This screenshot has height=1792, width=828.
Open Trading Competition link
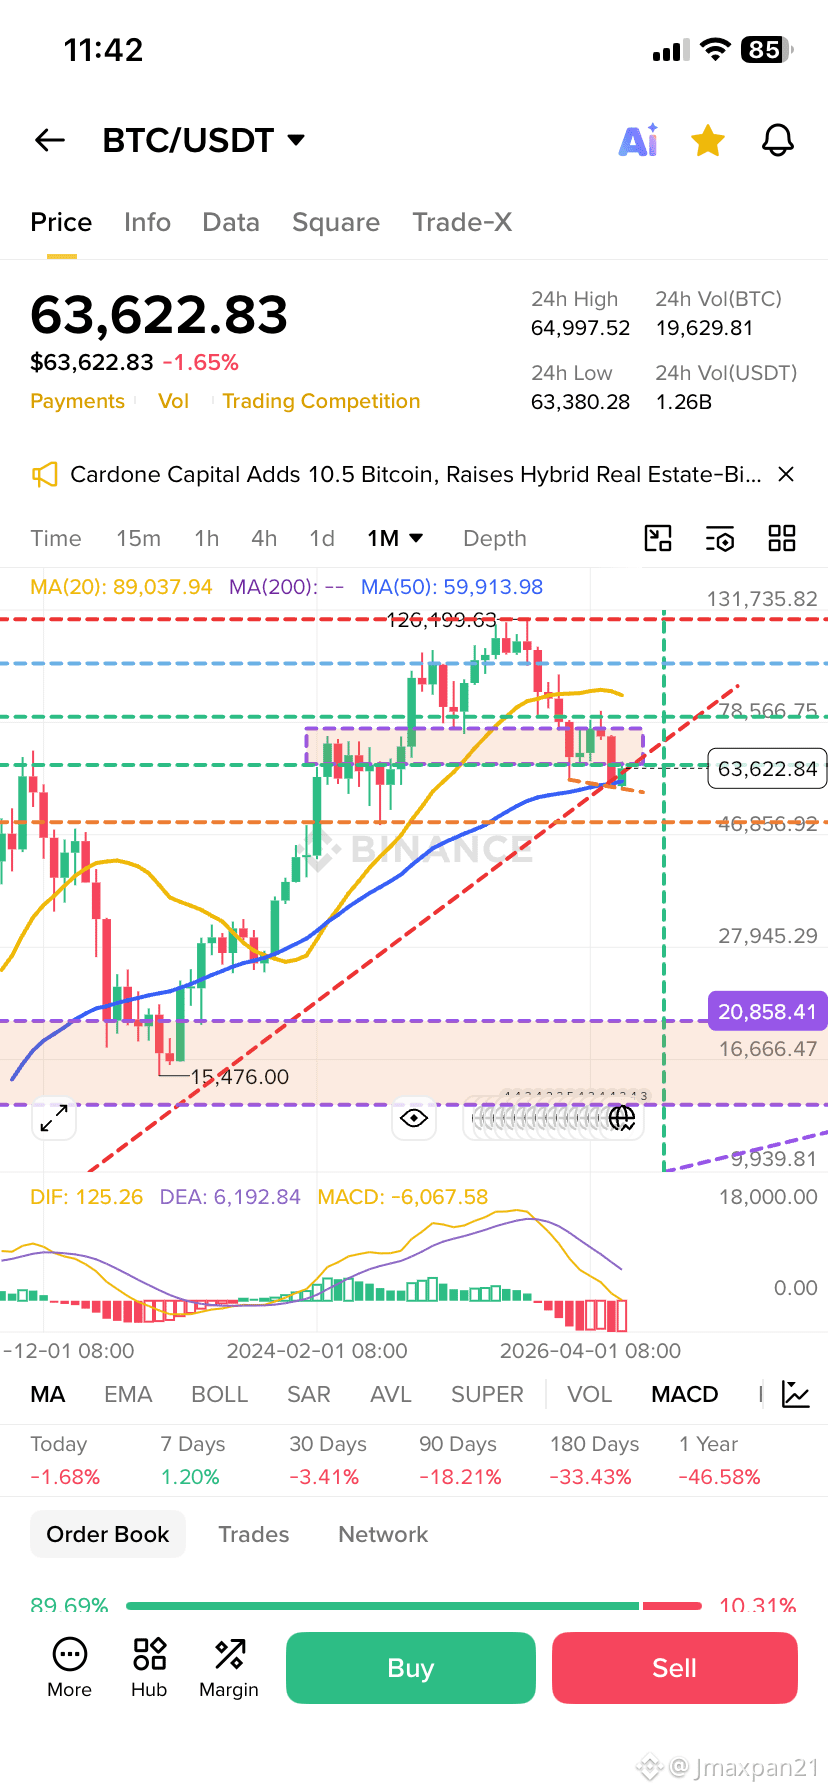[x=321, y=401]
